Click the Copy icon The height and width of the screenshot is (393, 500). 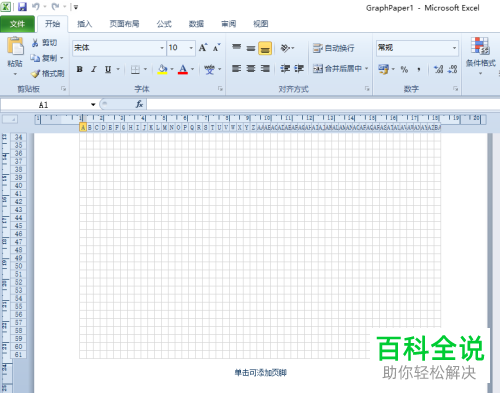point(35,58)
